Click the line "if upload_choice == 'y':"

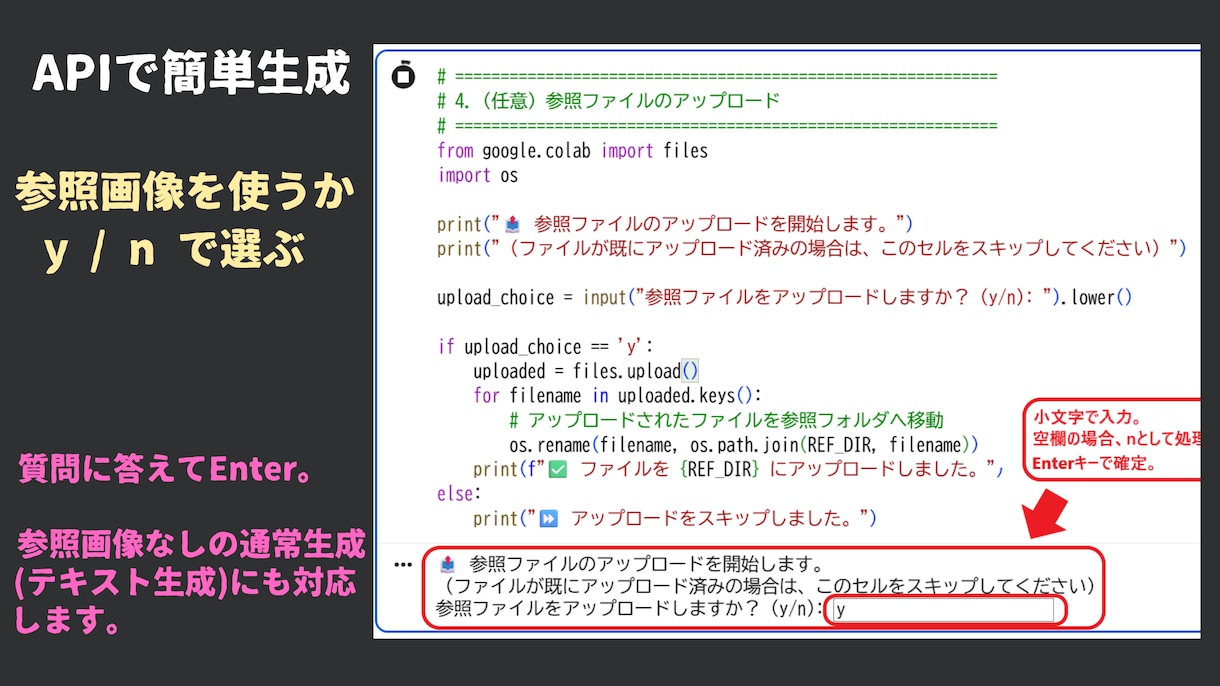[x=545, y=346]
